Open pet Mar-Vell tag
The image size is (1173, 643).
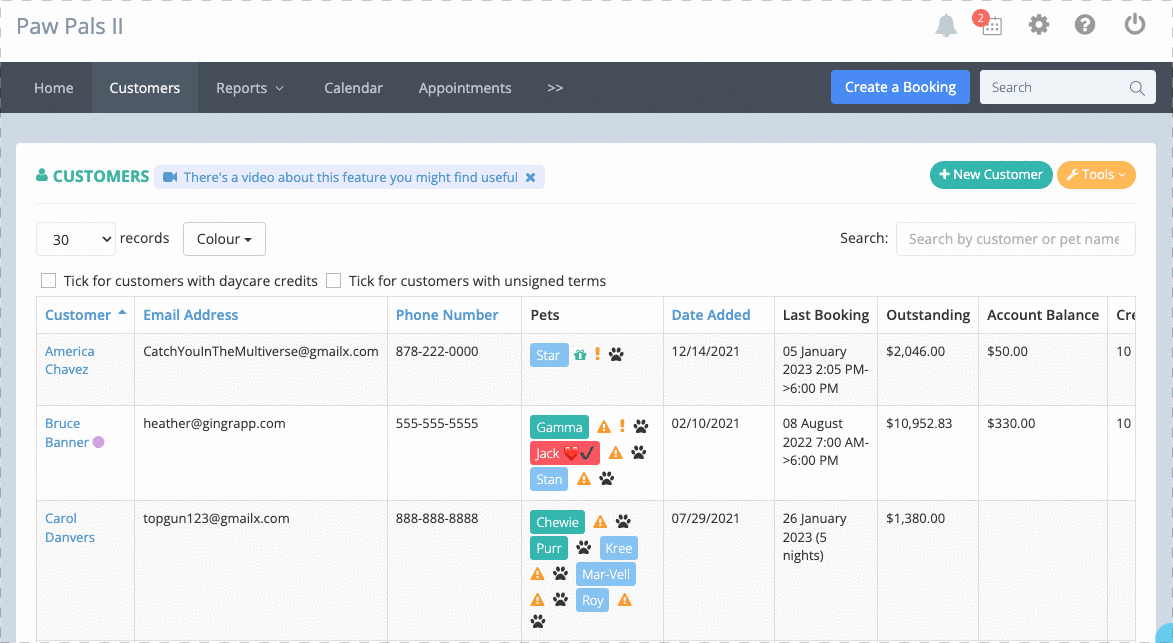point(605,574)
